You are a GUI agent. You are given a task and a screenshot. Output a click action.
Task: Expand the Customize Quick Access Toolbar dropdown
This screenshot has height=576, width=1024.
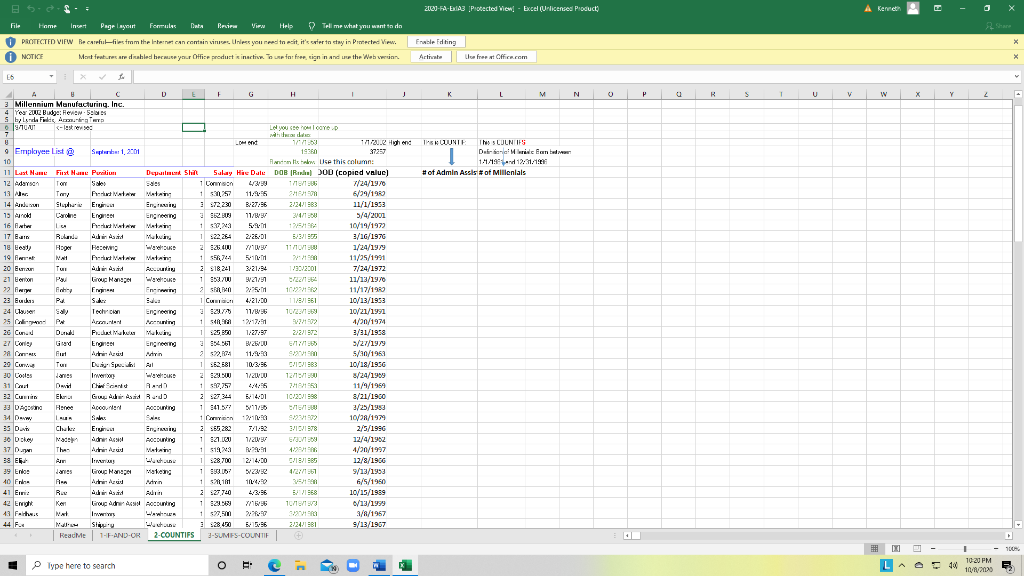pyautogui.click(x=86, y=7)
